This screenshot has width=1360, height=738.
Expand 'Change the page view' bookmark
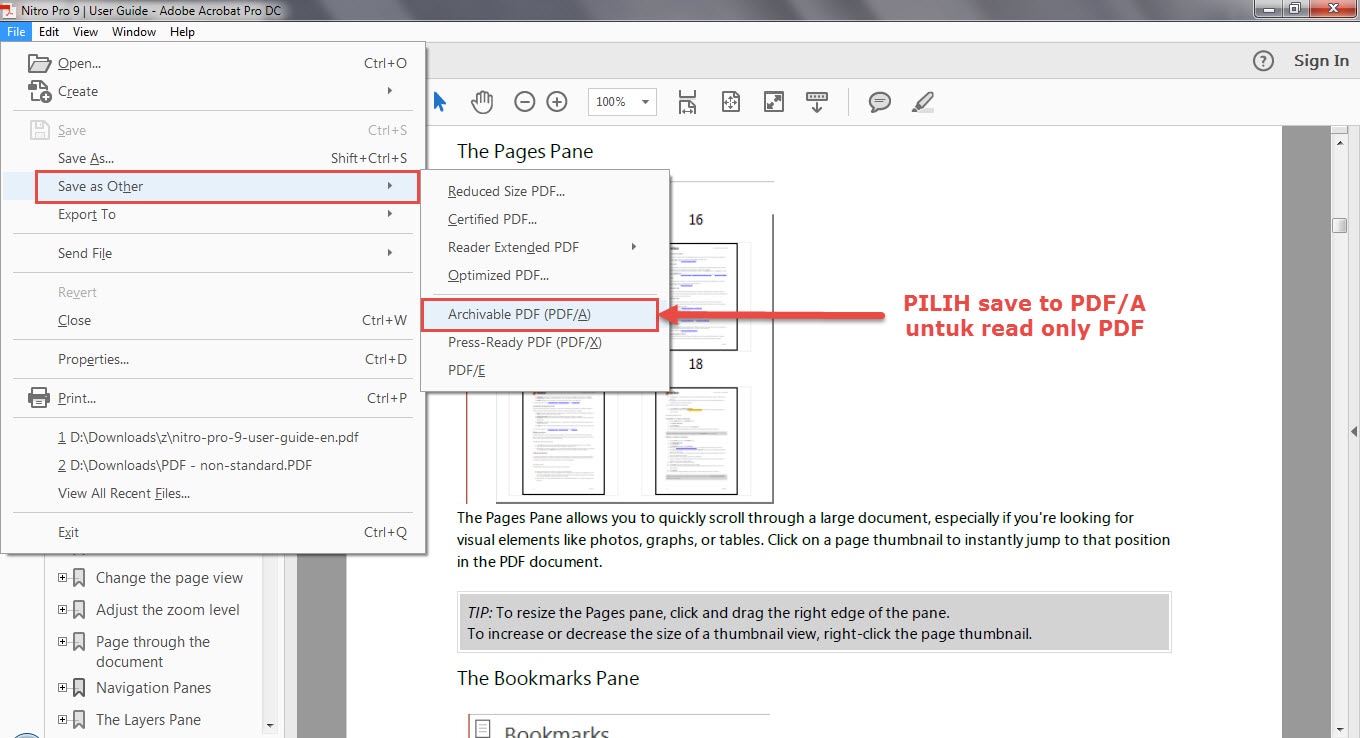point(63,577)
